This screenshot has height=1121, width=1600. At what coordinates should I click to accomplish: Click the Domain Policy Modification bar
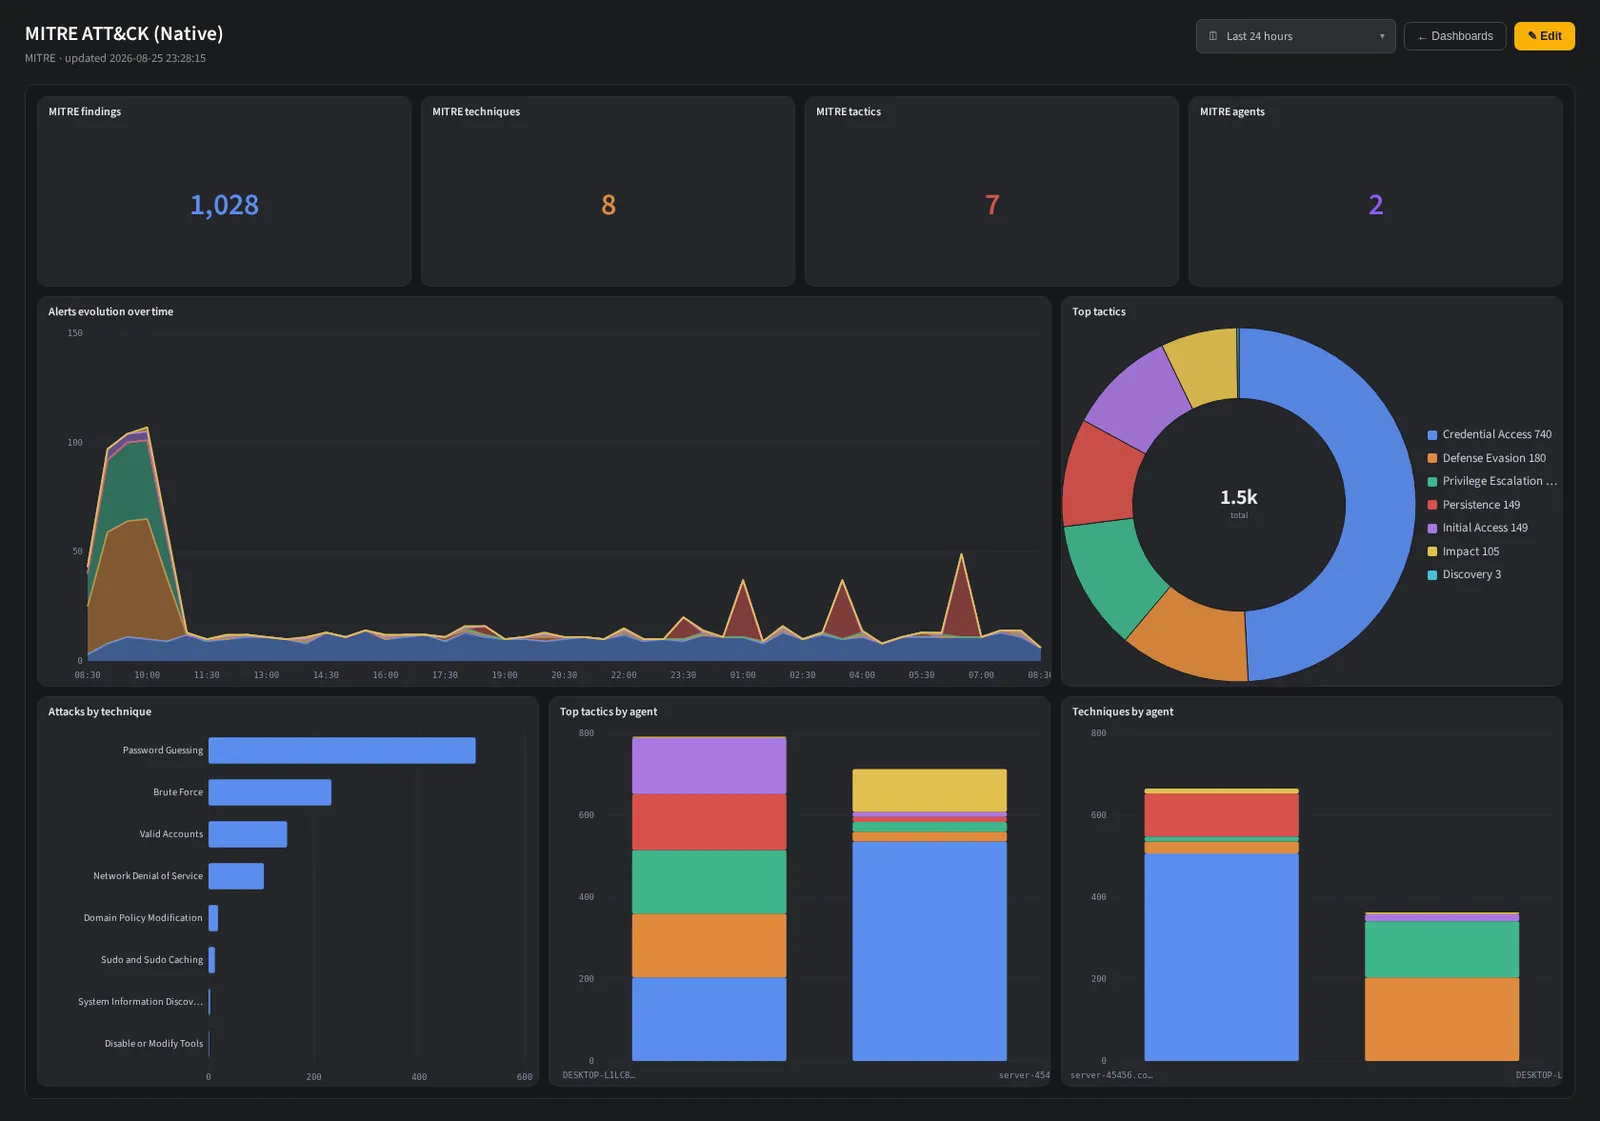213,918
